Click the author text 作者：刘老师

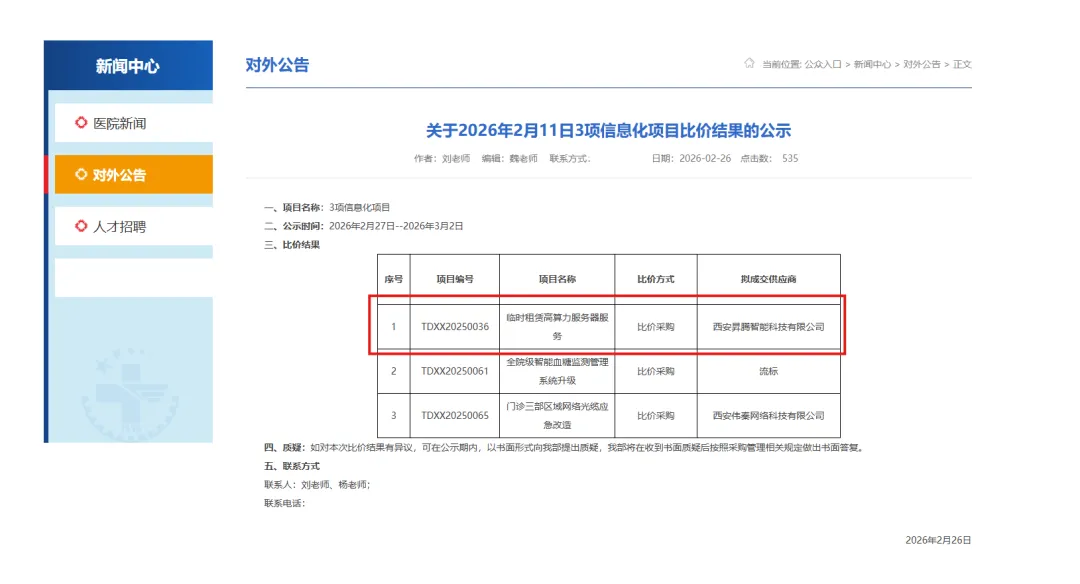click(442, 158)
